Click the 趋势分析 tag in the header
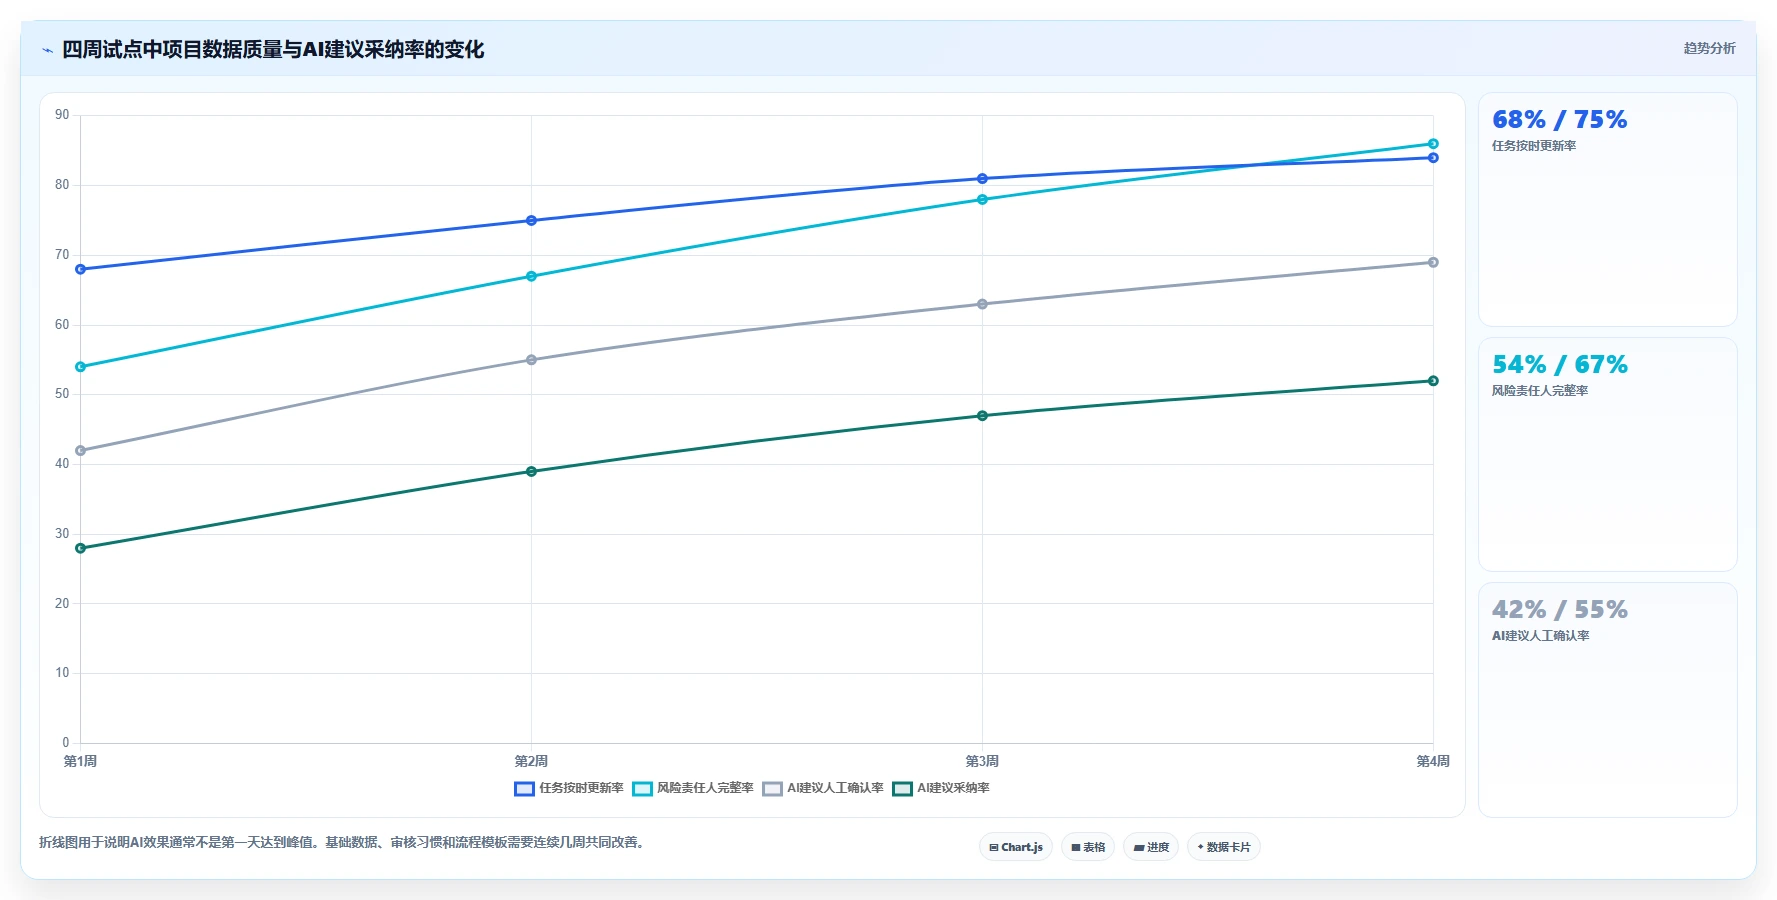 click(x=1709, y=48)
